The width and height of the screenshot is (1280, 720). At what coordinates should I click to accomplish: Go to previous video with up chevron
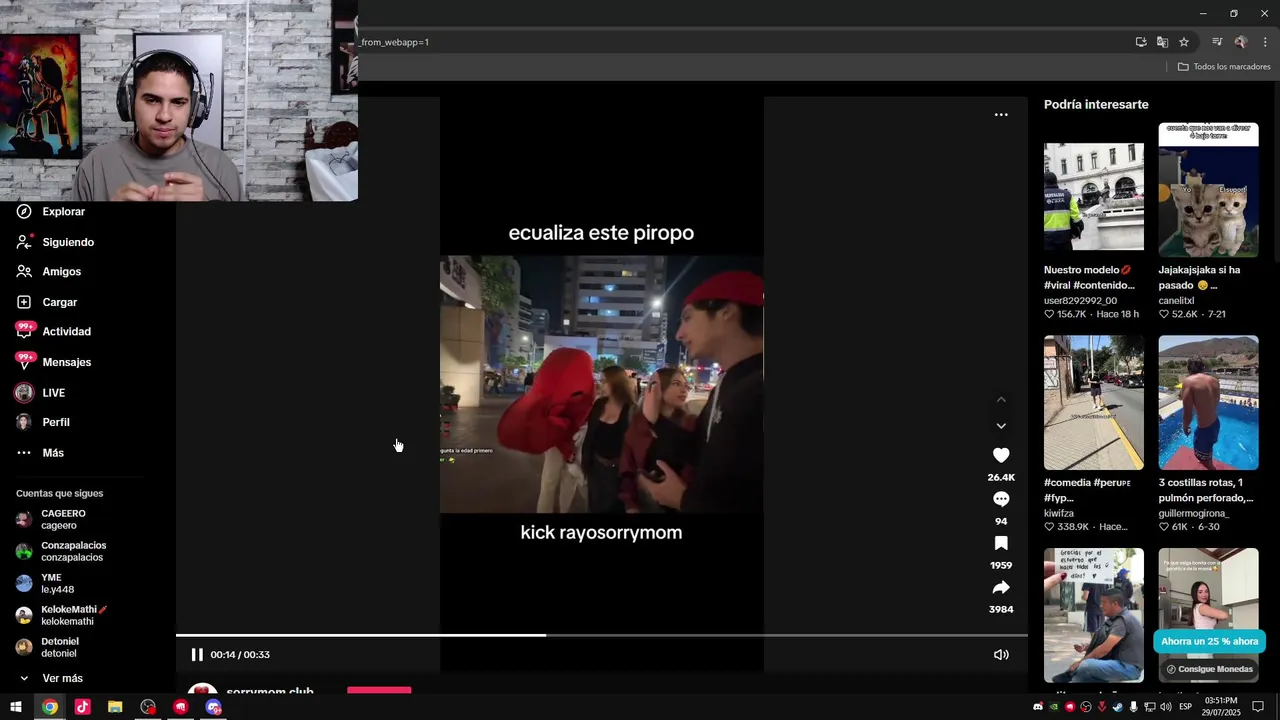(1001, 400)
